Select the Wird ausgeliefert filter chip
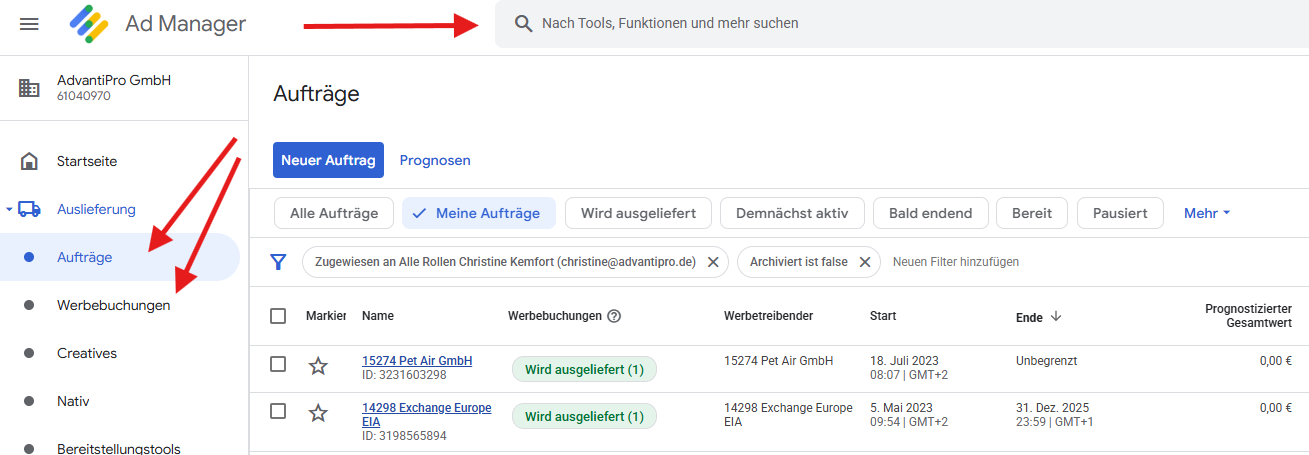 pyautogui.click(x=638, y=213)
